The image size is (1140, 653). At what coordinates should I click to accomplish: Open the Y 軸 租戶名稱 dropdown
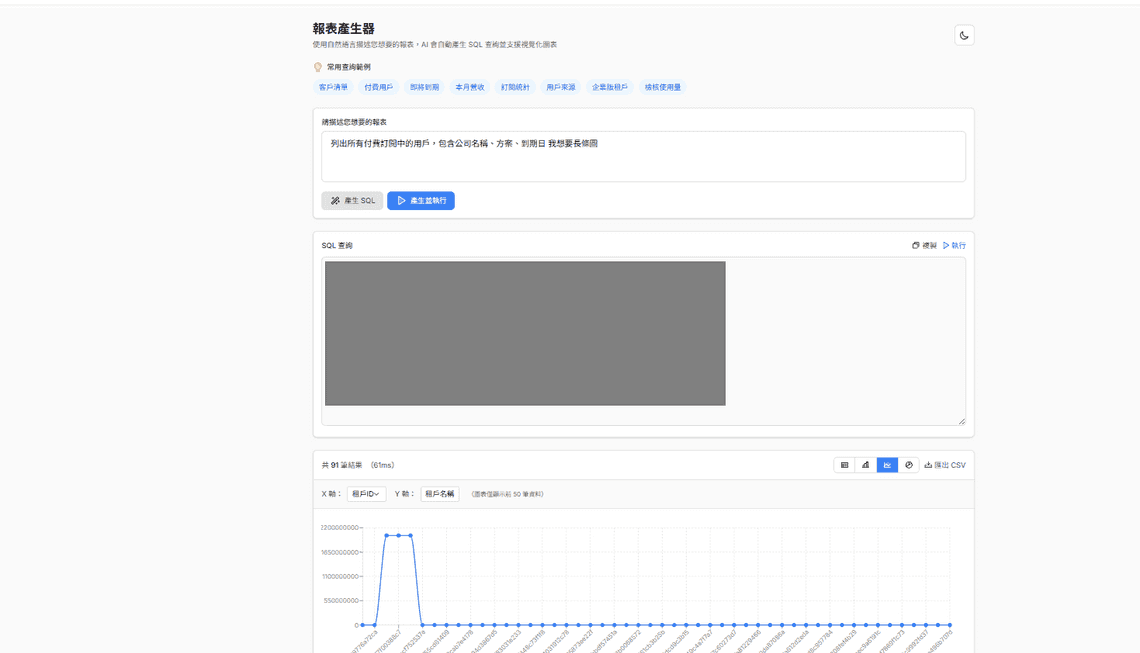point(439,494)
